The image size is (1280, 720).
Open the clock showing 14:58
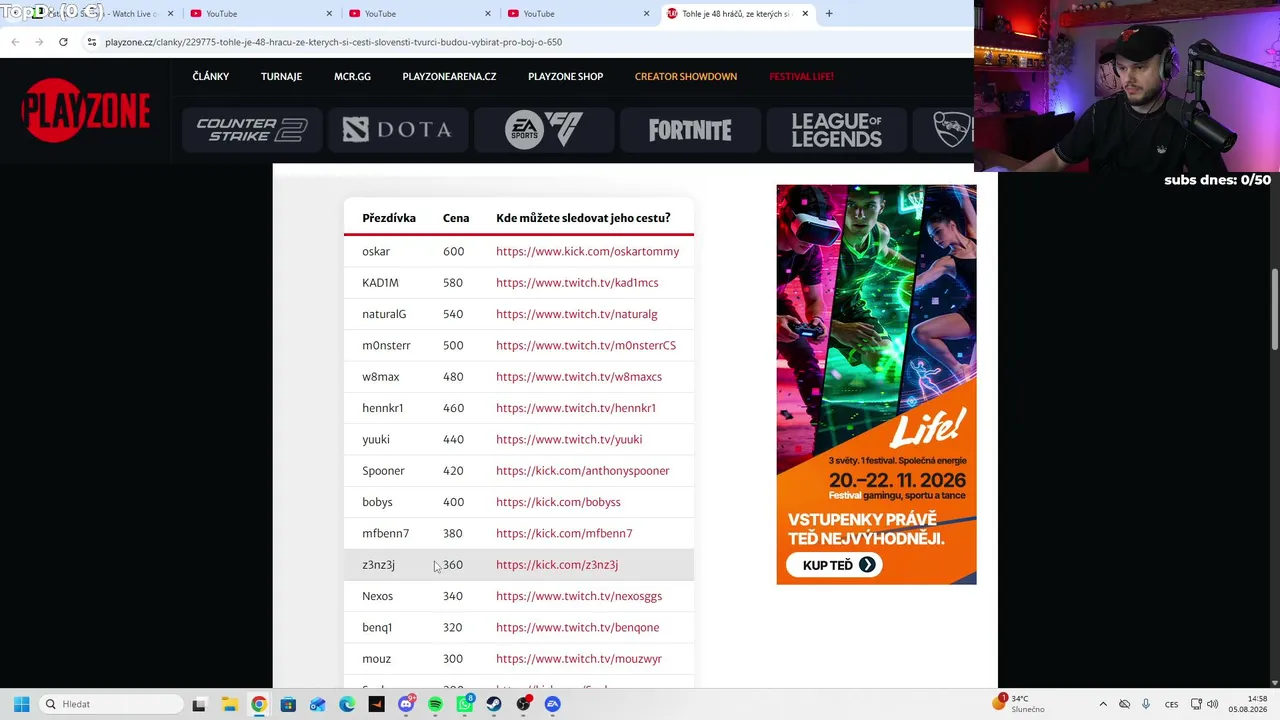[1249, 704]
